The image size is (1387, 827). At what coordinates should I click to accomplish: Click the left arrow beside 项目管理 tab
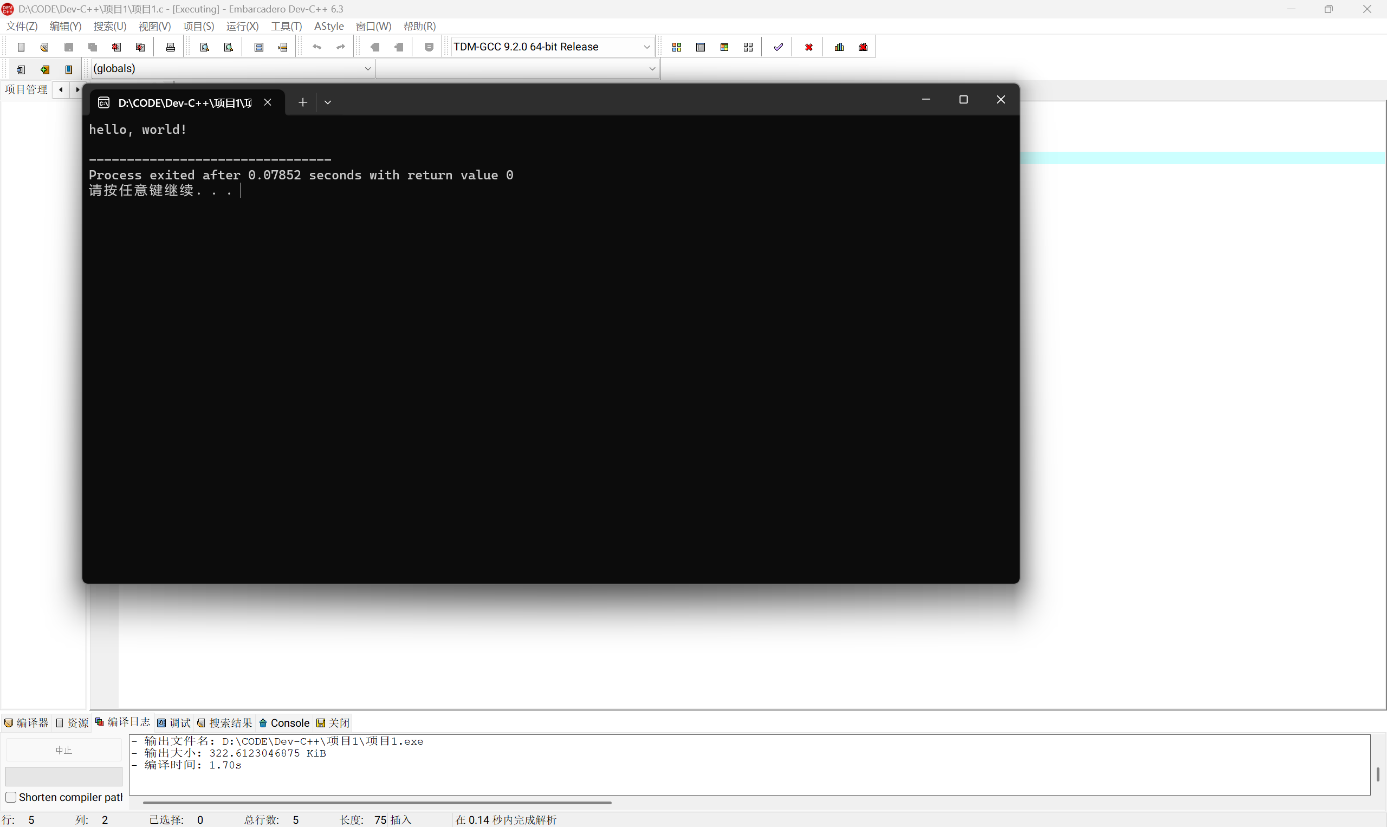(x=61, y=90)
